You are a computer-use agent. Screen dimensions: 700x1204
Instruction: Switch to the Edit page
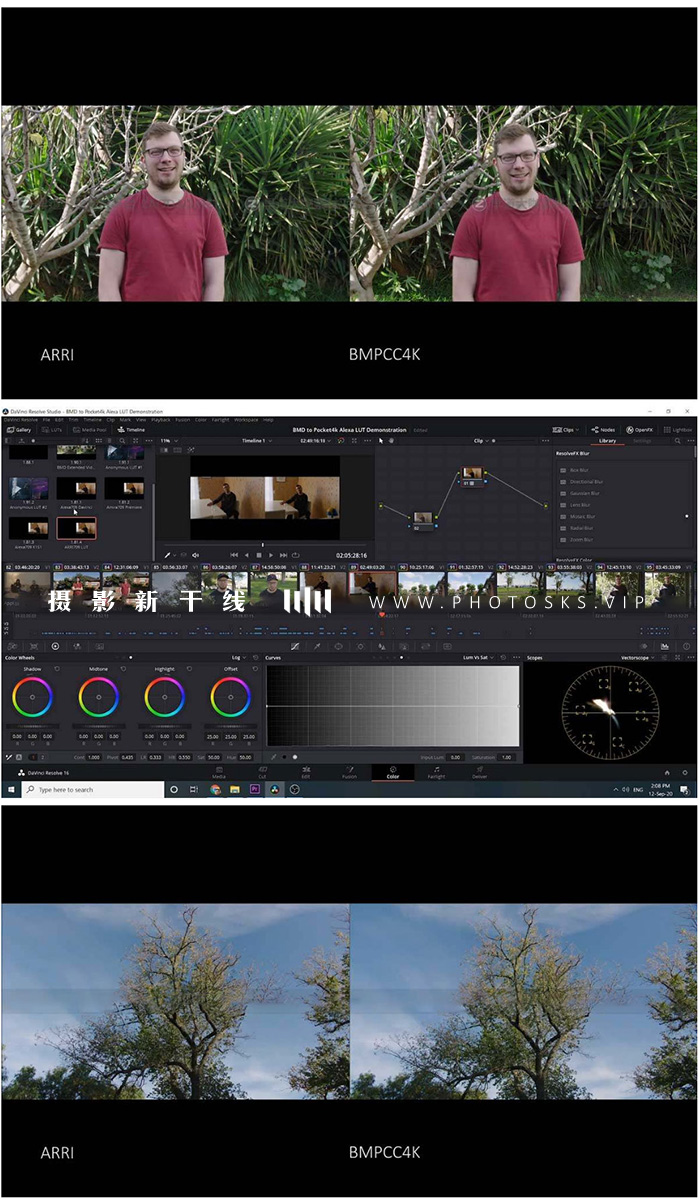coord(306,773)
